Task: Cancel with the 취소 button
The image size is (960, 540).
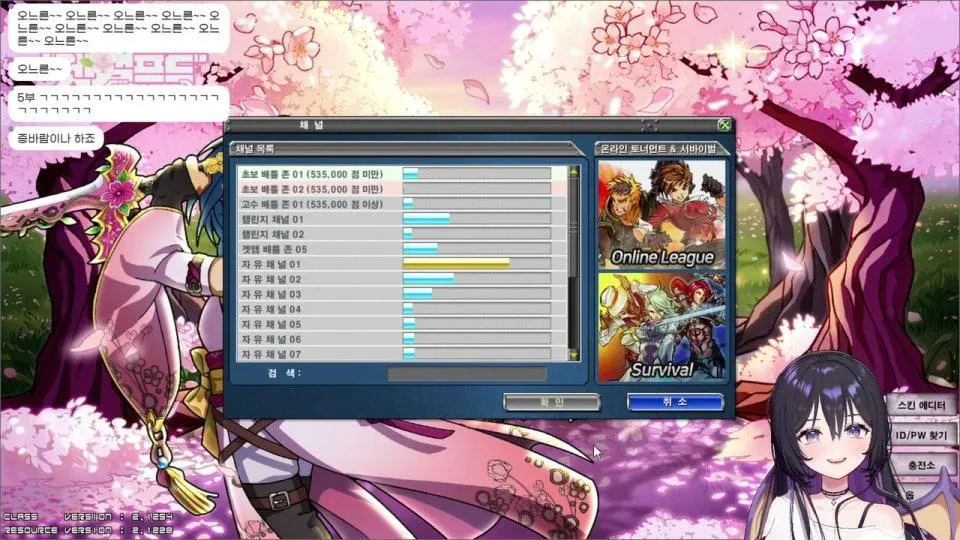Action: pos(675,402)
